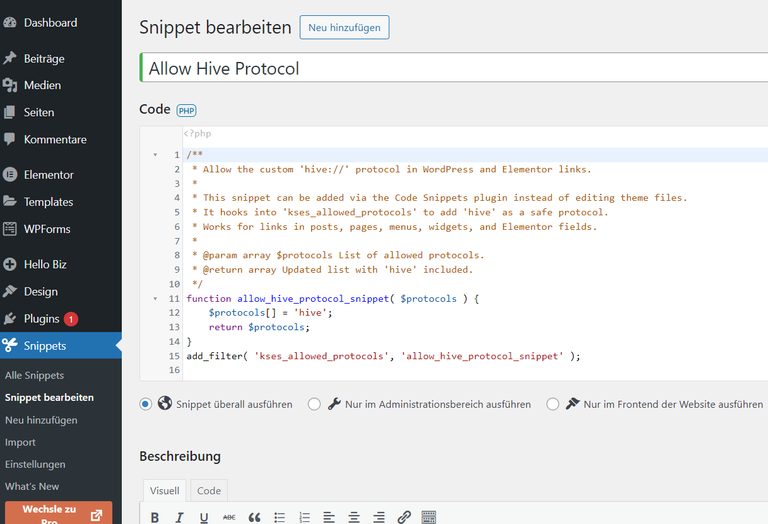Click the Seiten pages icon

(x=10, y=112)
